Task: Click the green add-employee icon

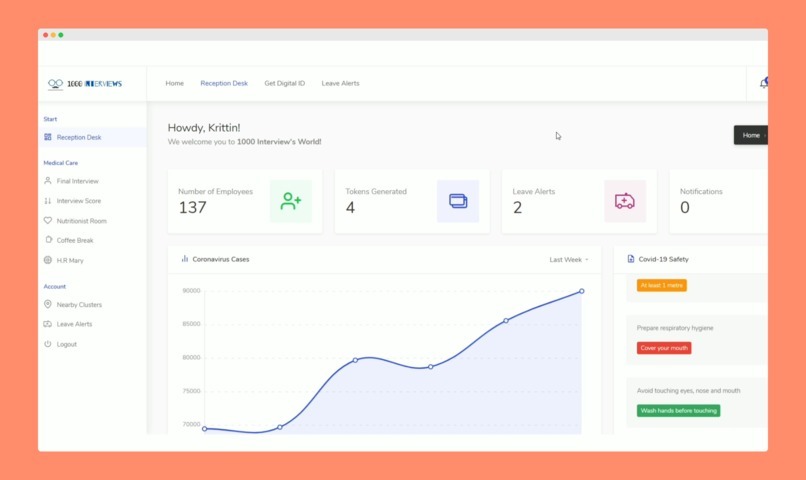Action: (x=290, y=201)
